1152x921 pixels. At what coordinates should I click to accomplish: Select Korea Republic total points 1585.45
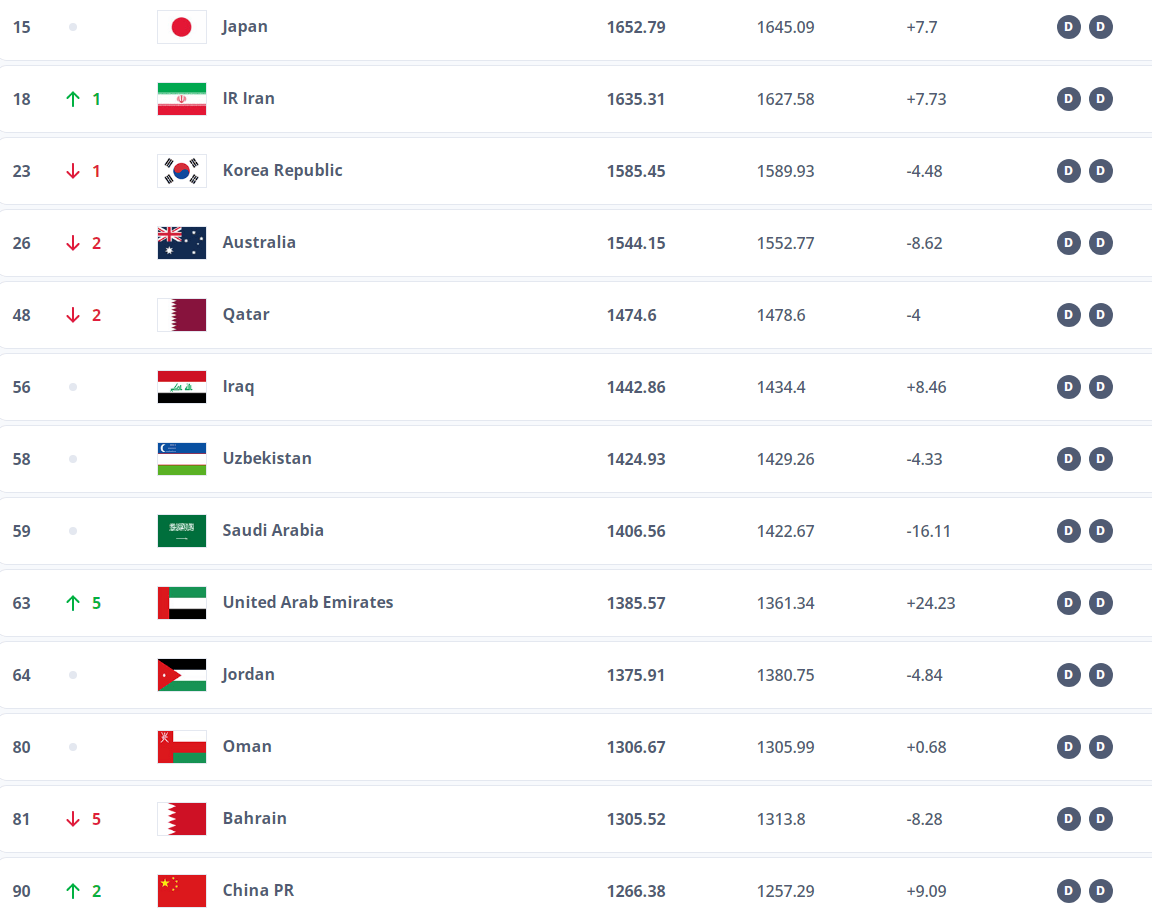[636, 171]
